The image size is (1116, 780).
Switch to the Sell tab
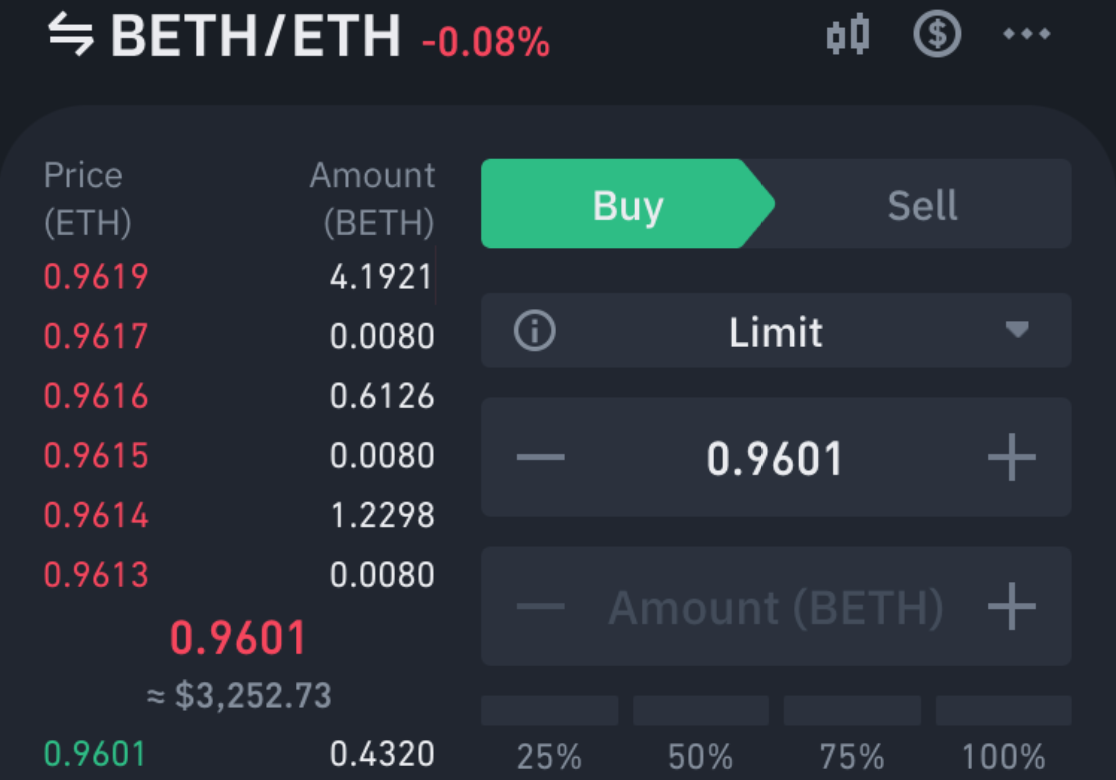click(x=922, y=204)
